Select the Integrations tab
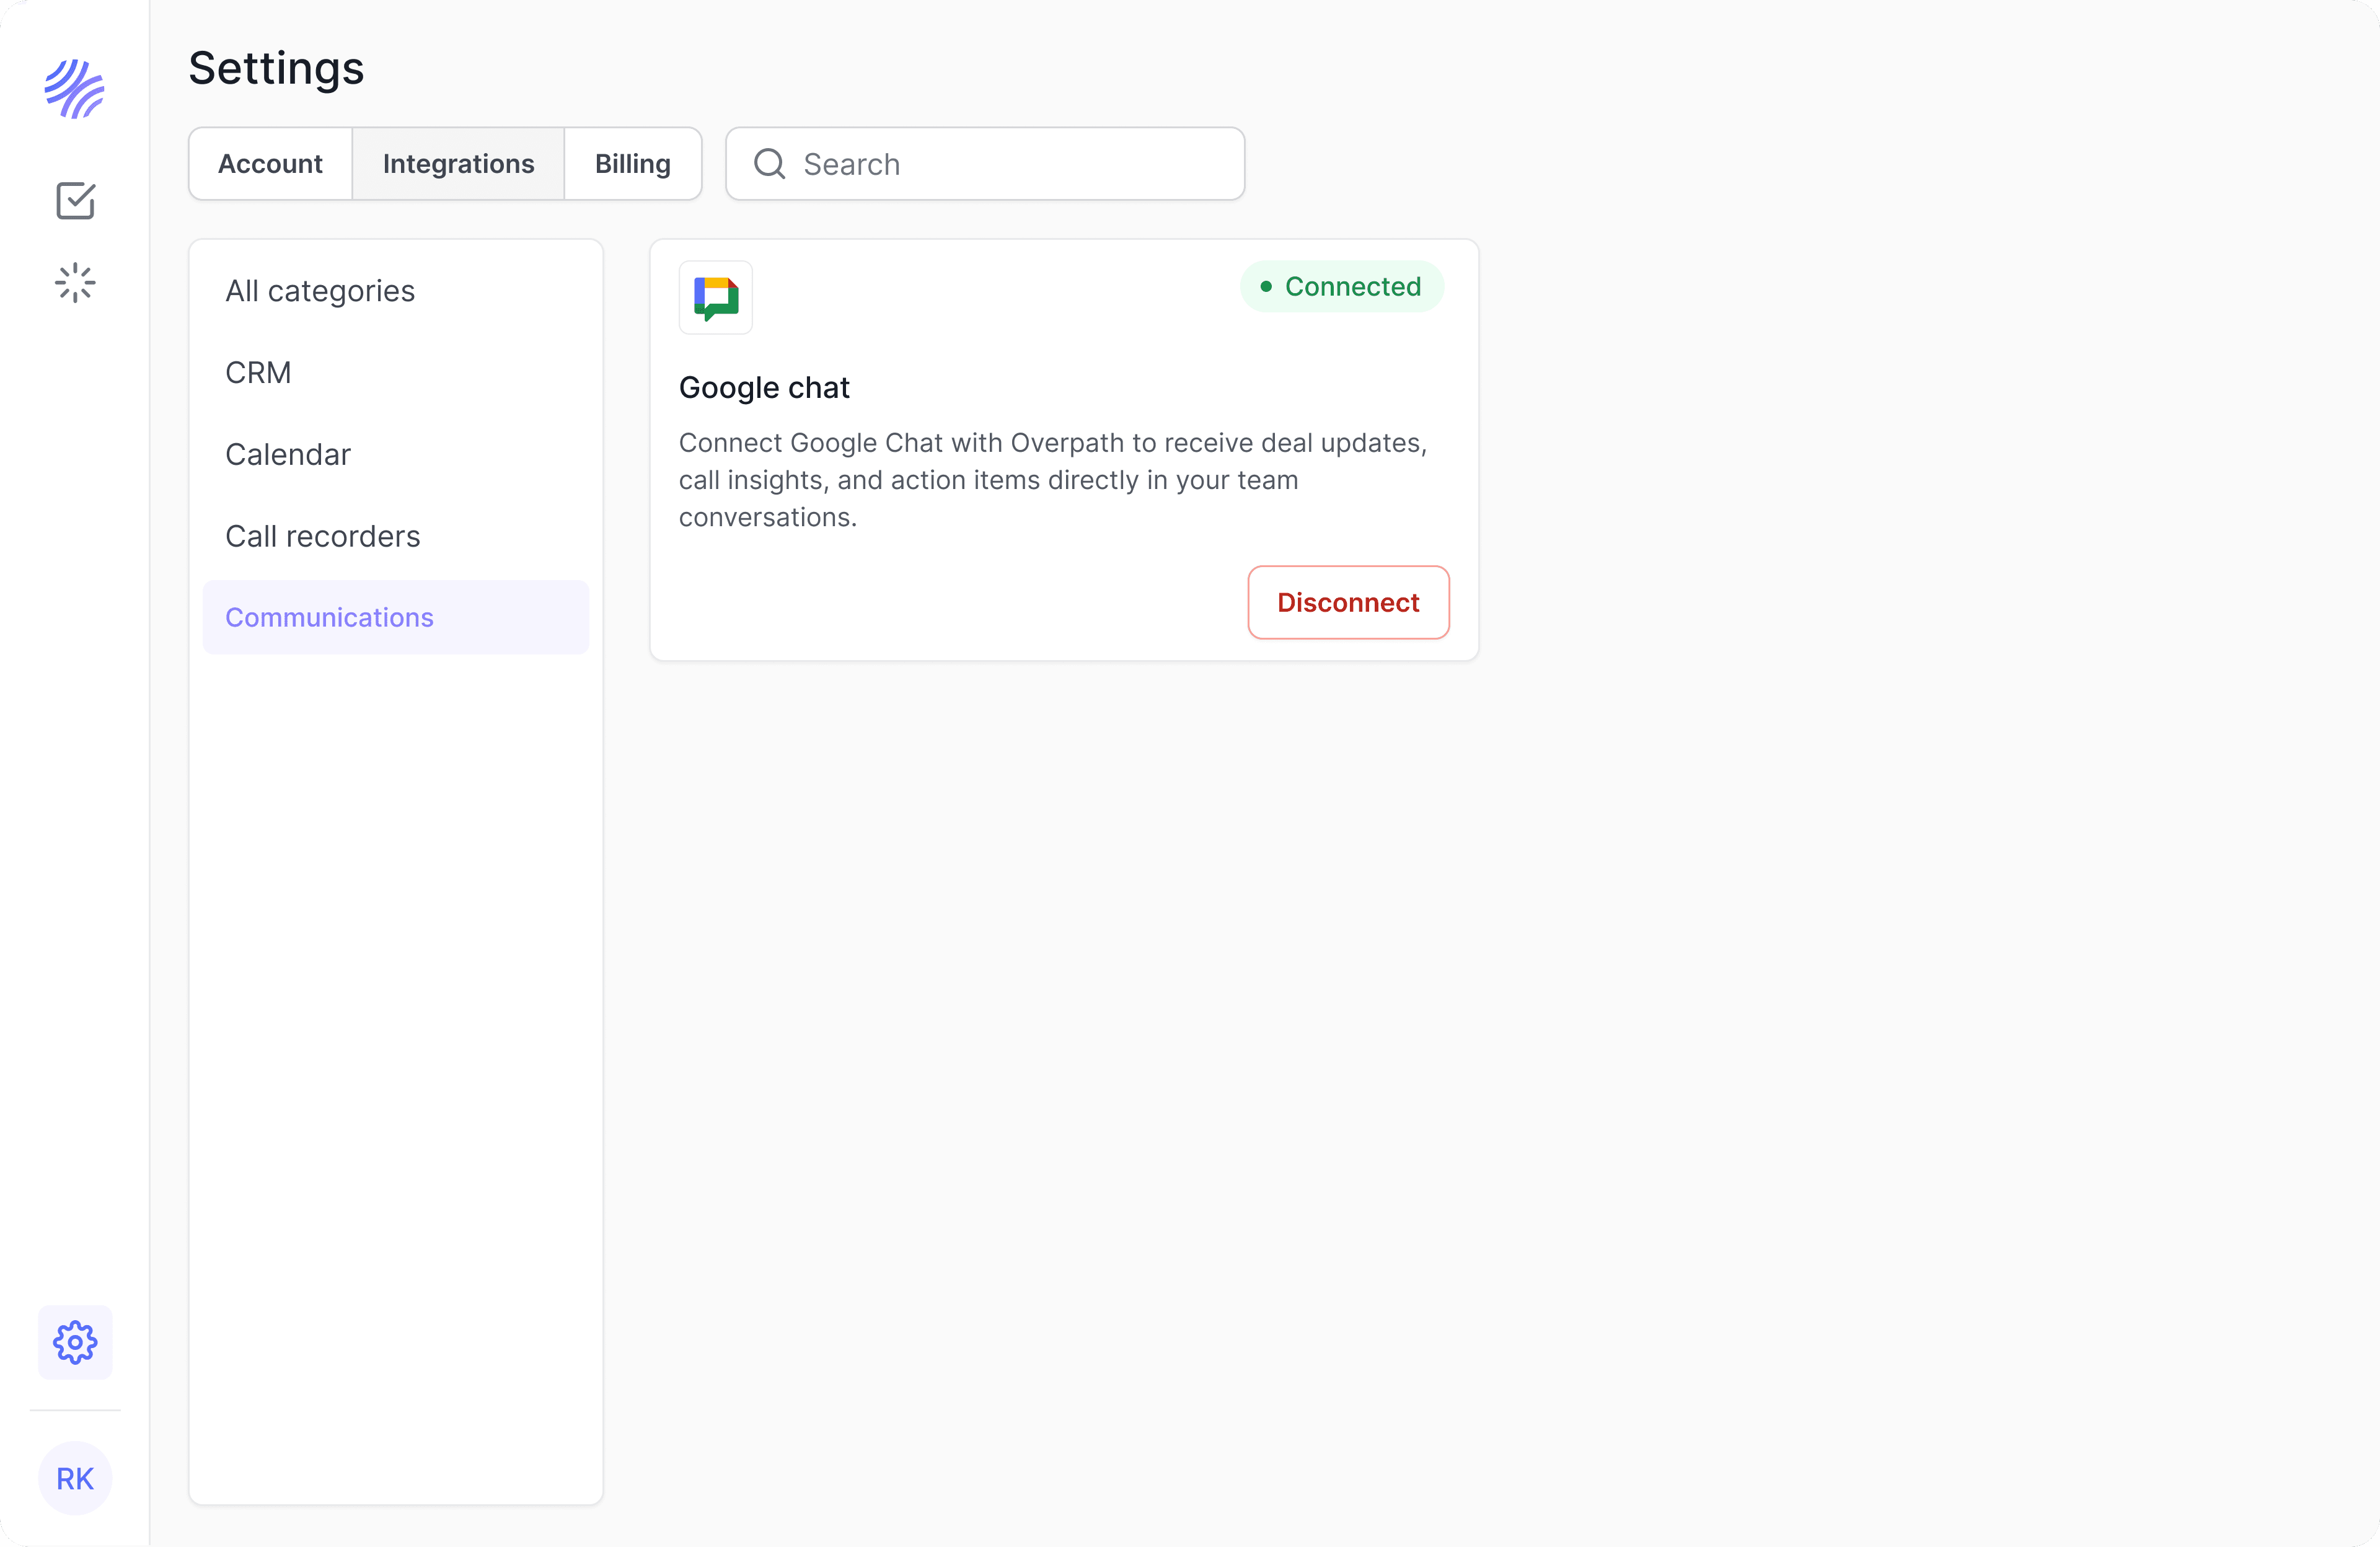 pyautogui.click(x=458, y=164)
